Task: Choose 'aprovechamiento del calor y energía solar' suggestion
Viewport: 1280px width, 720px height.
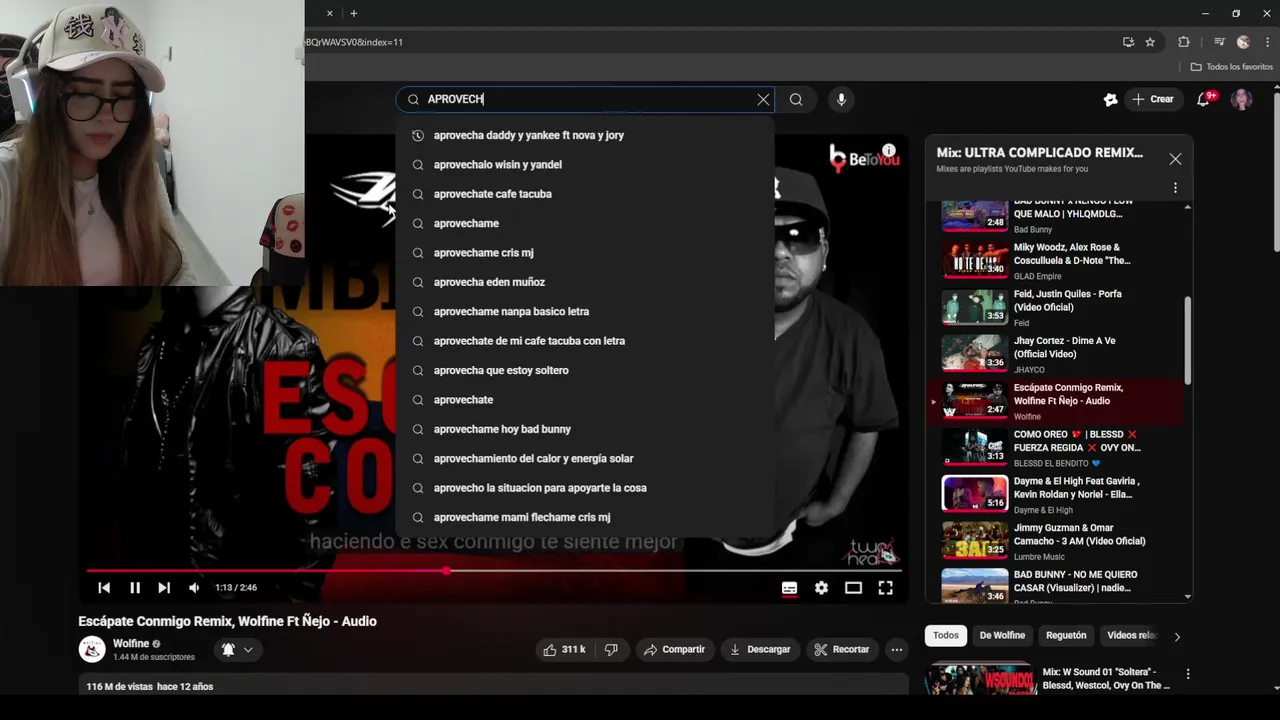Action: pos(585,458)
